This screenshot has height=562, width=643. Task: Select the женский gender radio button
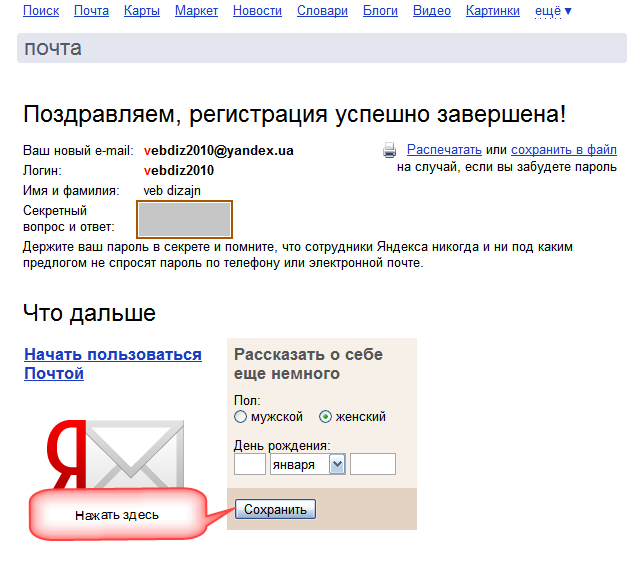(325, 417)
